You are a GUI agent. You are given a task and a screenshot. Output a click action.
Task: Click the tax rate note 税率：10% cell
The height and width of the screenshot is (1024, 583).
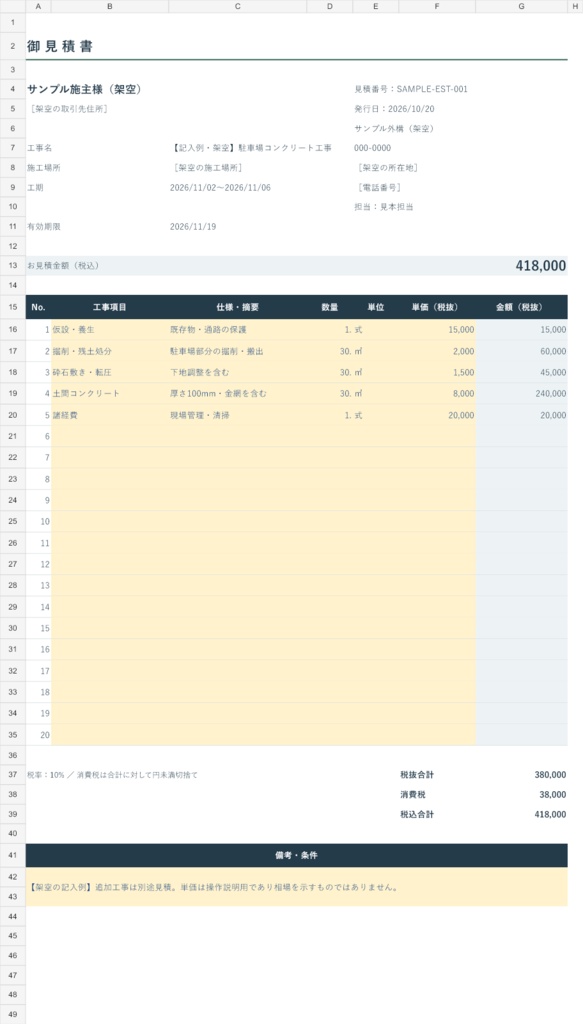[x=112, y=775]
